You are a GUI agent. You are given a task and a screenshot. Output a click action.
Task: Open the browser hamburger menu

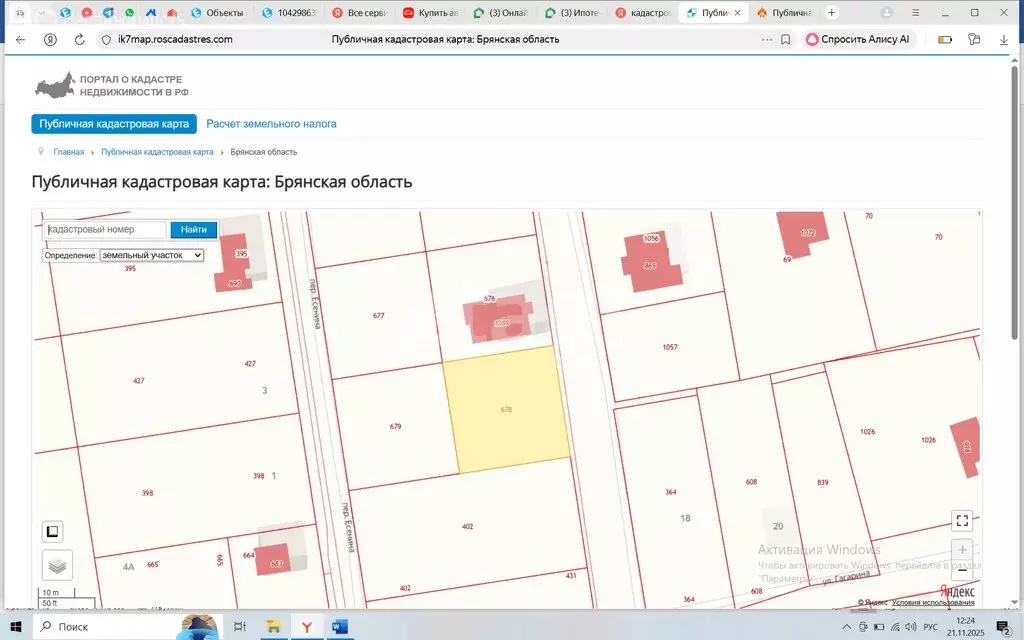pos(915,13)
